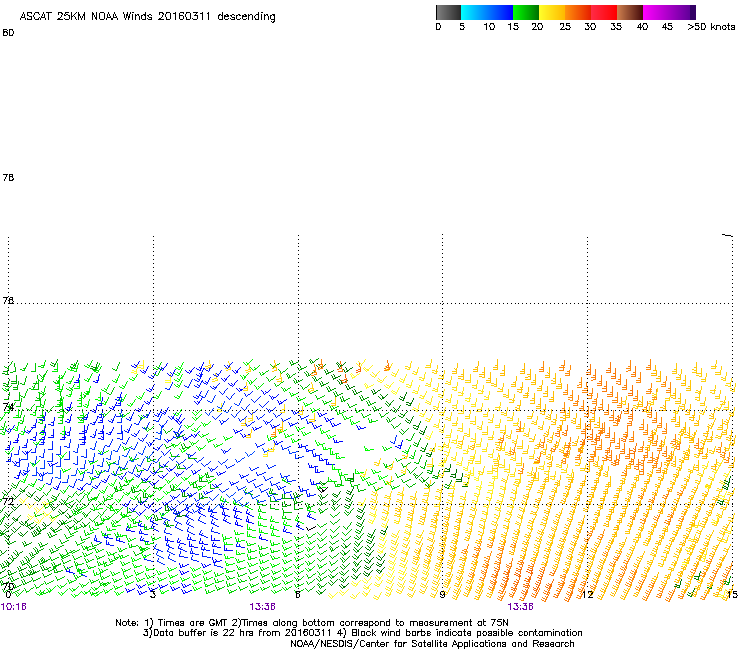Click the title 'ASCAT 25KM NOAA Winds 20160311 descending'

click(147, 17)
